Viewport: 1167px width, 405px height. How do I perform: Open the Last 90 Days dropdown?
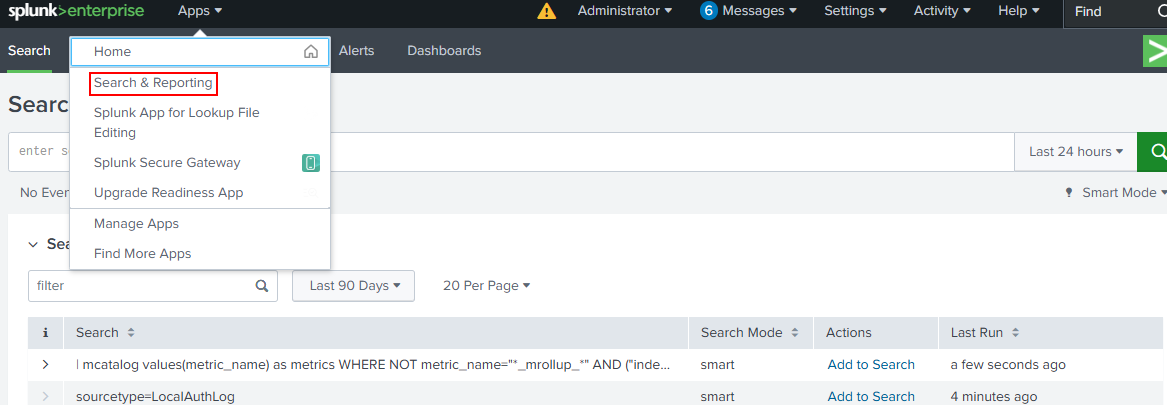[x=354, y=285]
